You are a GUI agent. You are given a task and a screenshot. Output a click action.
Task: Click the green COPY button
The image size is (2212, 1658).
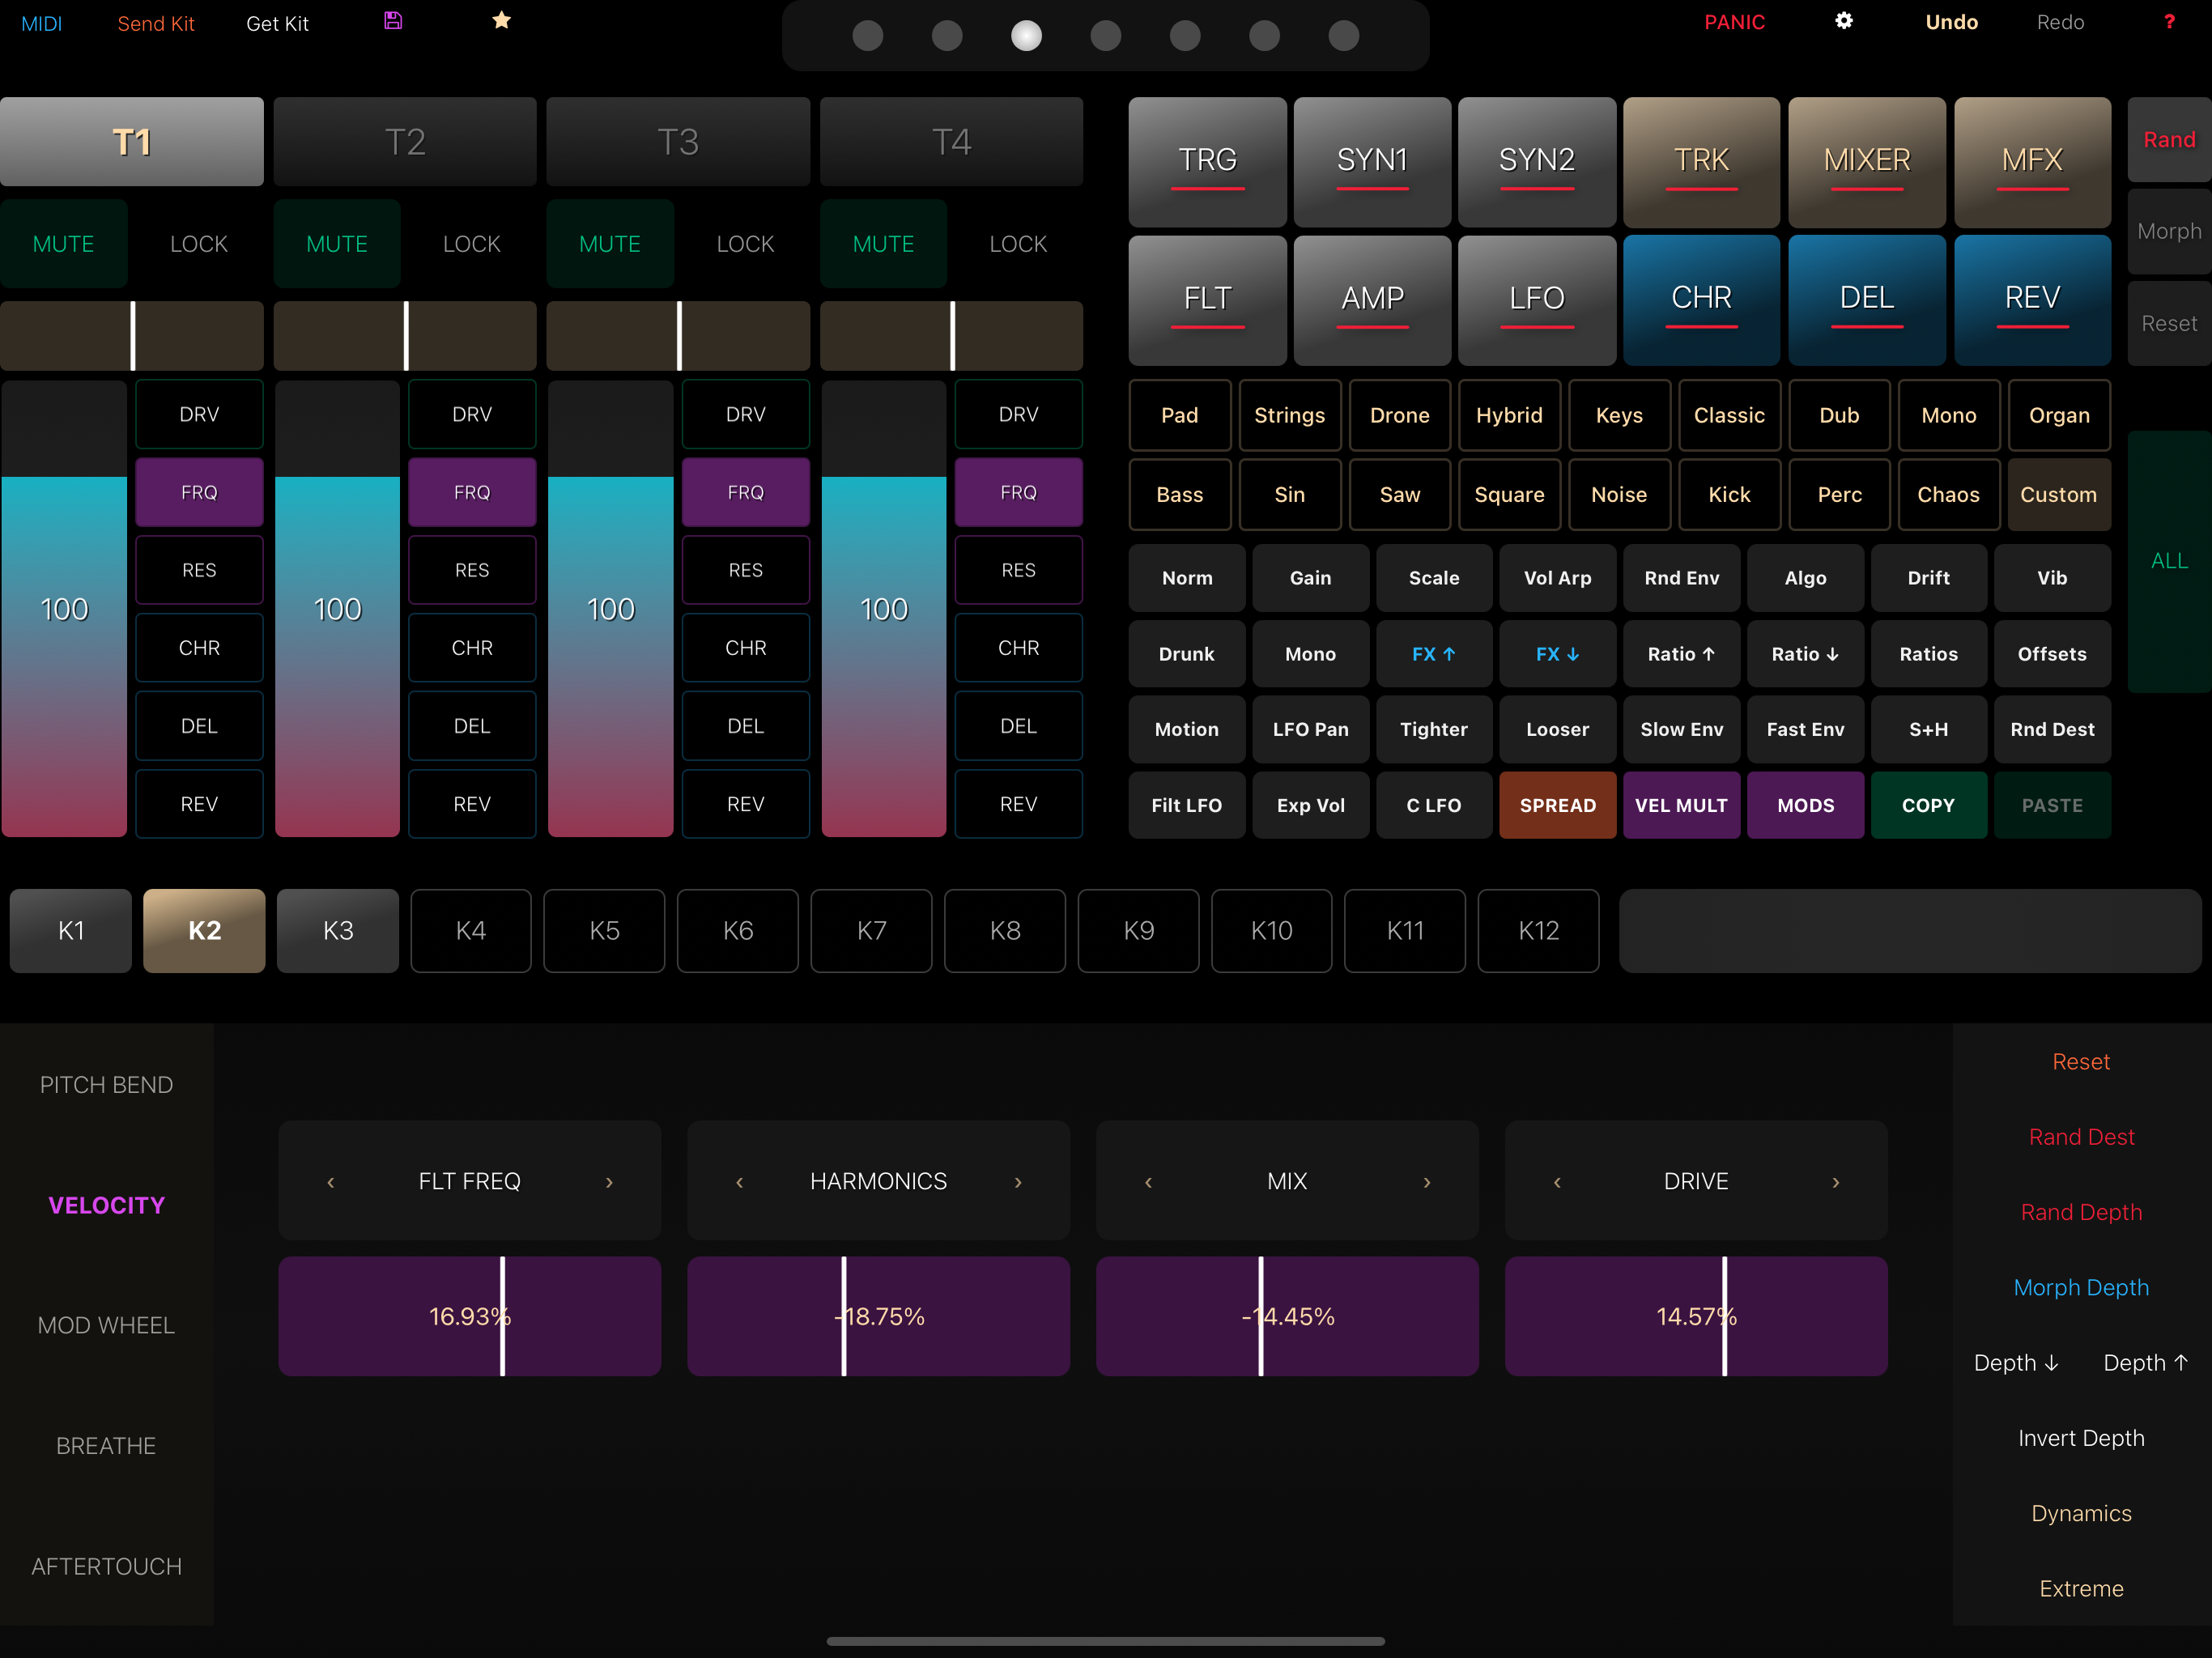pos(1928,805)
